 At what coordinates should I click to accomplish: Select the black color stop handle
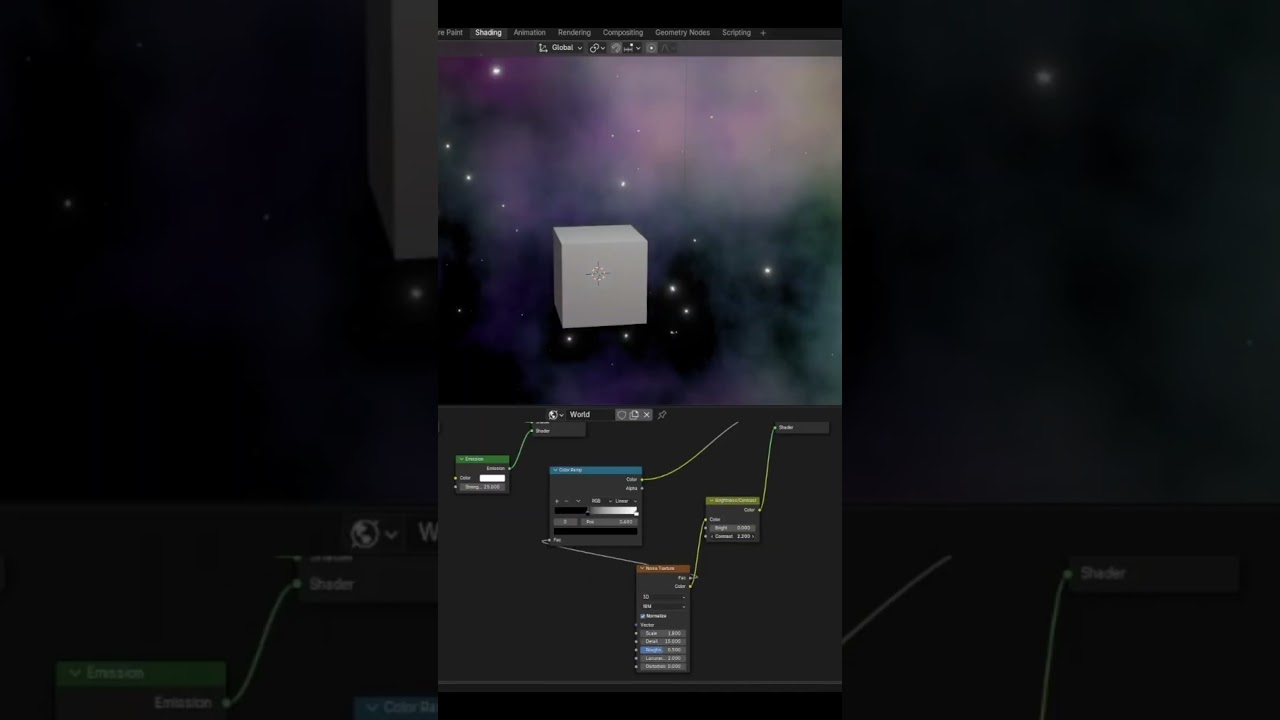click(x=587, y=514)
